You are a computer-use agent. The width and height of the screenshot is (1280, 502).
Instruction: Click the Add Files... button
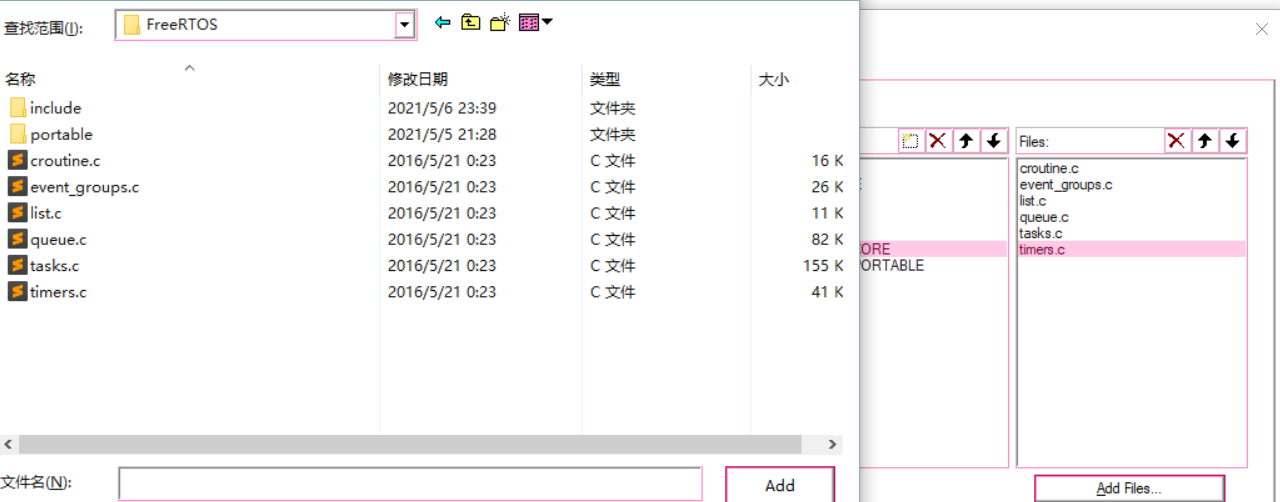point(1129,488)
